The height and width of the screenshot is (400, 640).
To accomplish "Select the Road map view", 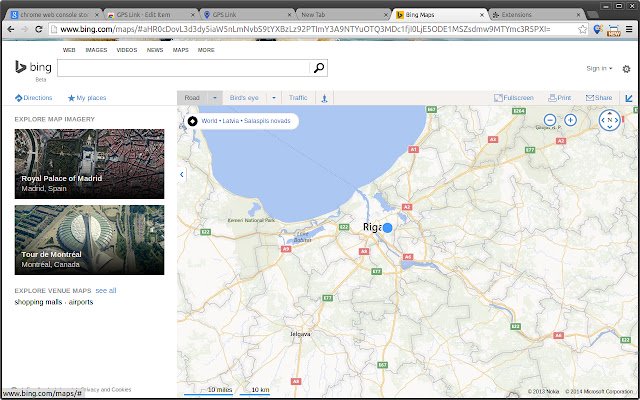I will coord(192,98).
